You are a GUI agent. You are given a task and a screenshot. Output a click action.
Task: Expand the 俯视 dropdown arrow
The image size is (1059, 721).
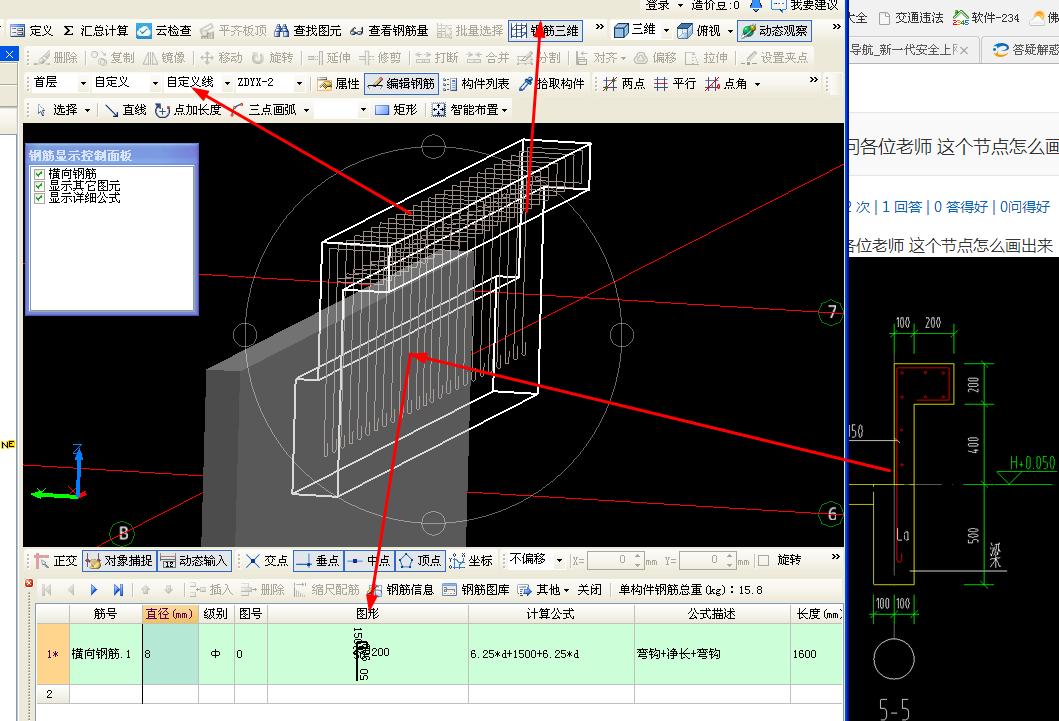pos(730,31)
